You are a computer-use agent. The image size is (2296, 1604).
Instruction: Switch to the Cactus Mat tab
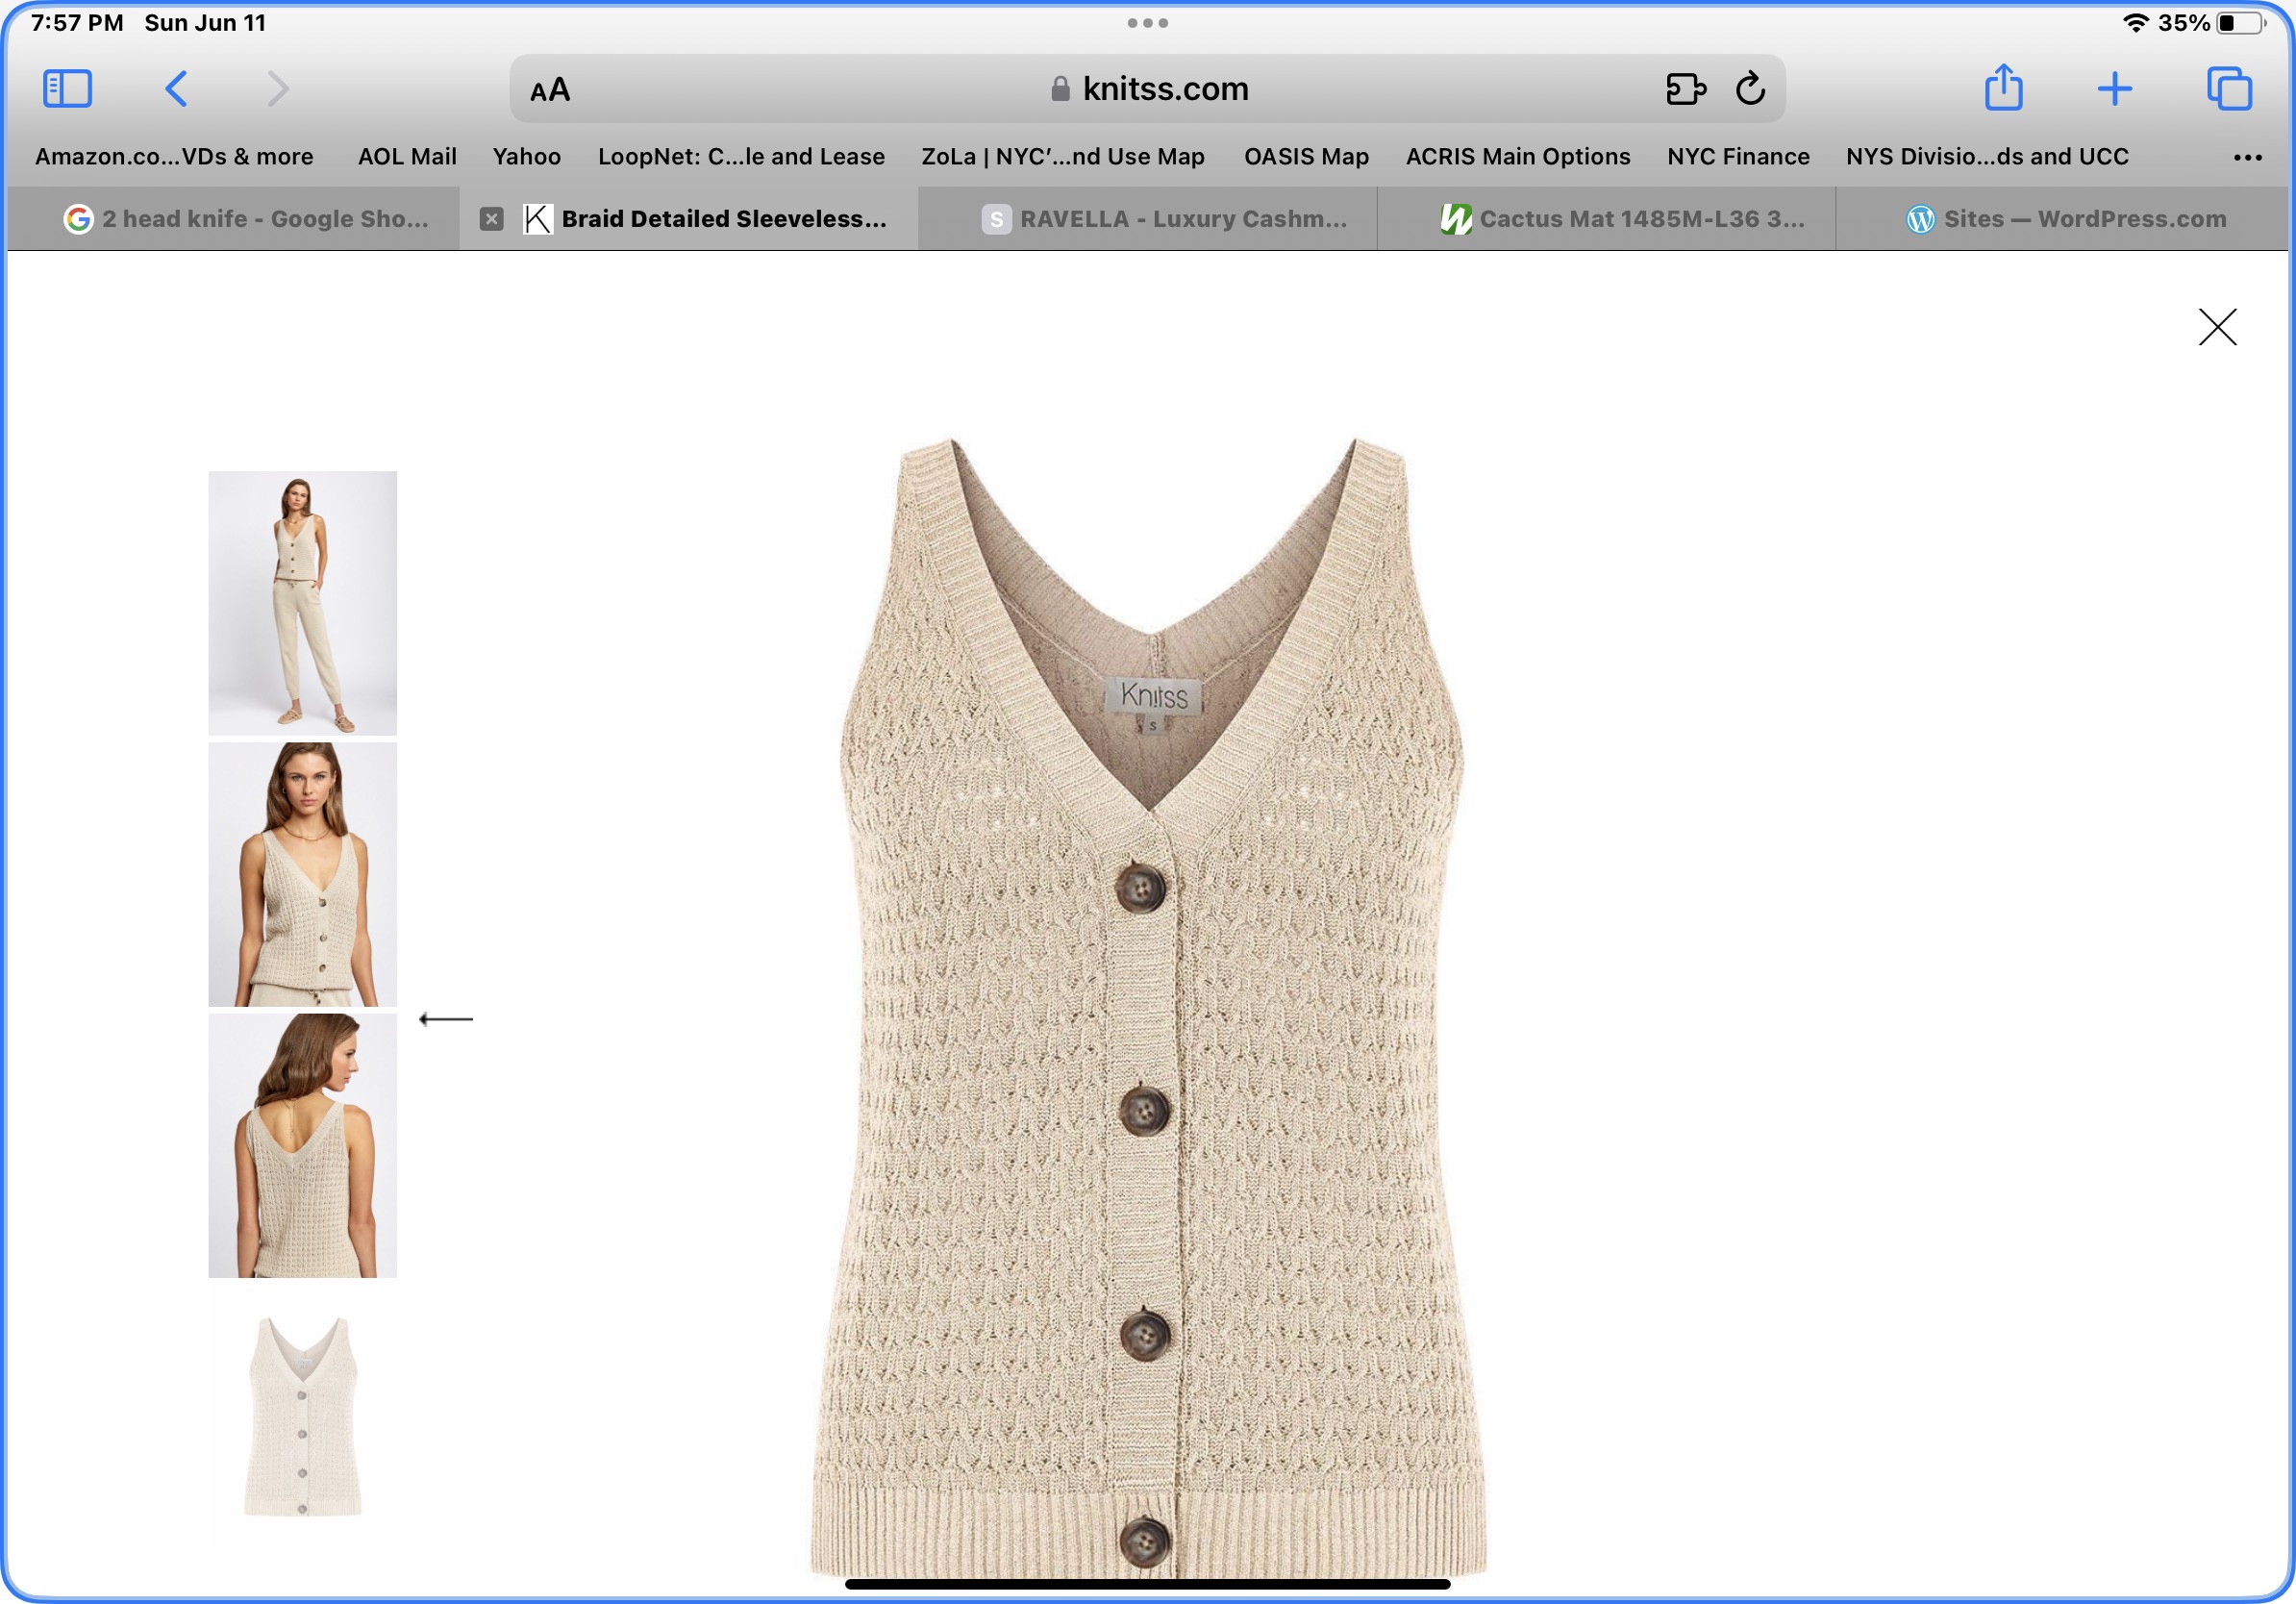click(x=1622, y=219)
